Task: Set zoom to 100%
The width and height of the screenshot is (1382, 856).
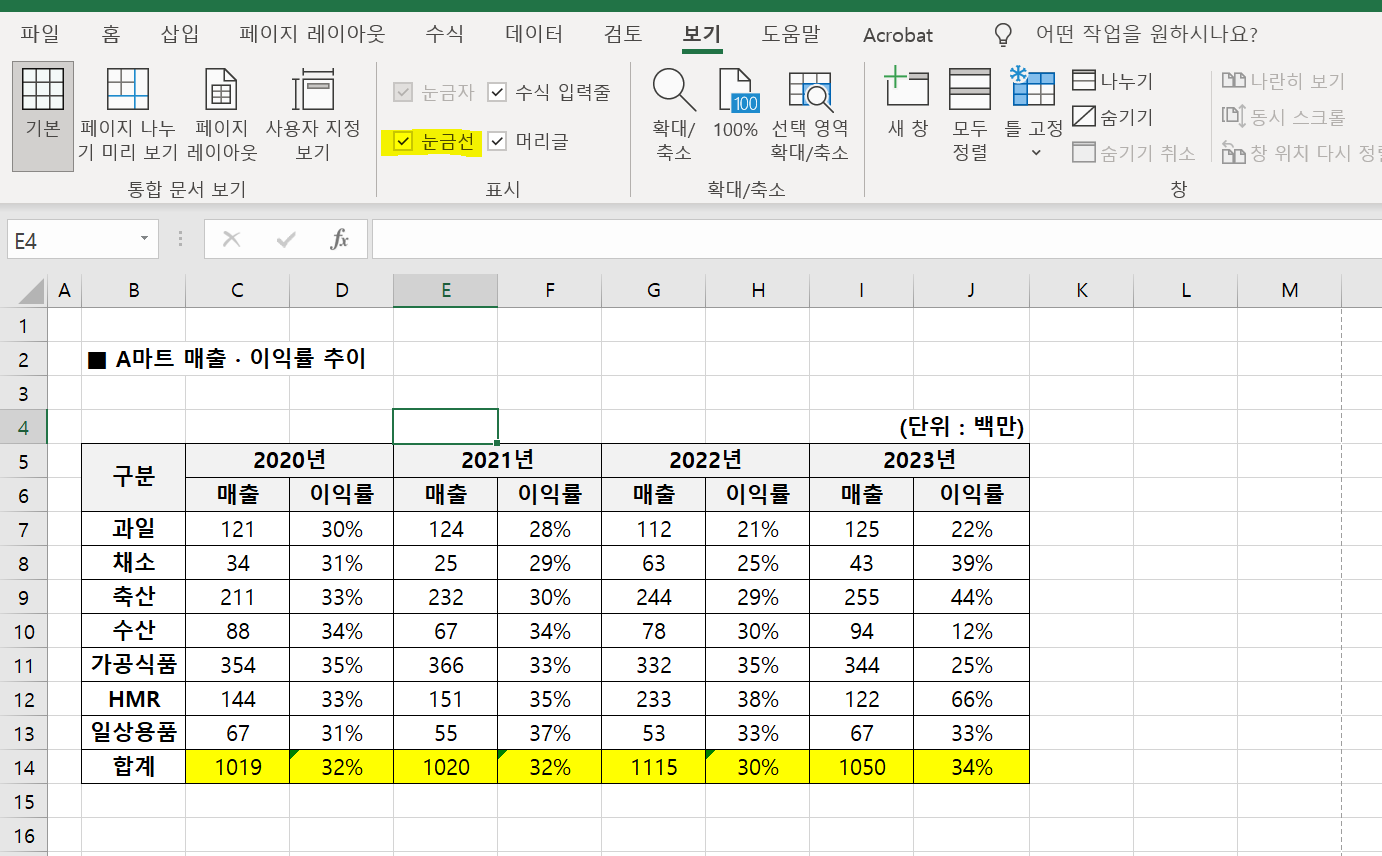Action: click(735, 105)
